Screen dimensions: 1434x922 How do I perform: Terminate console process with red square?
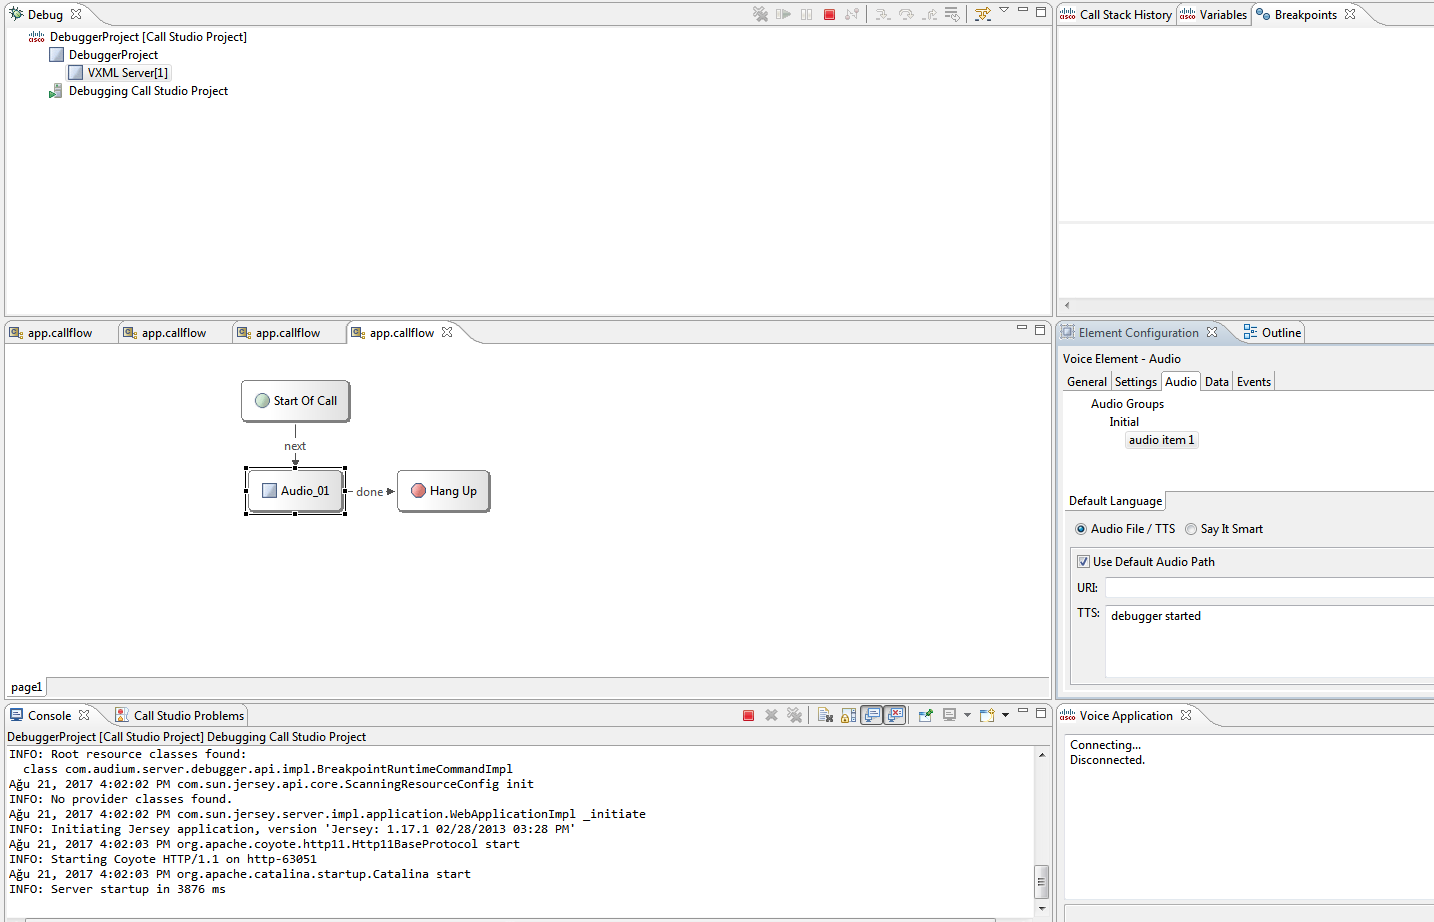point(748,715)
